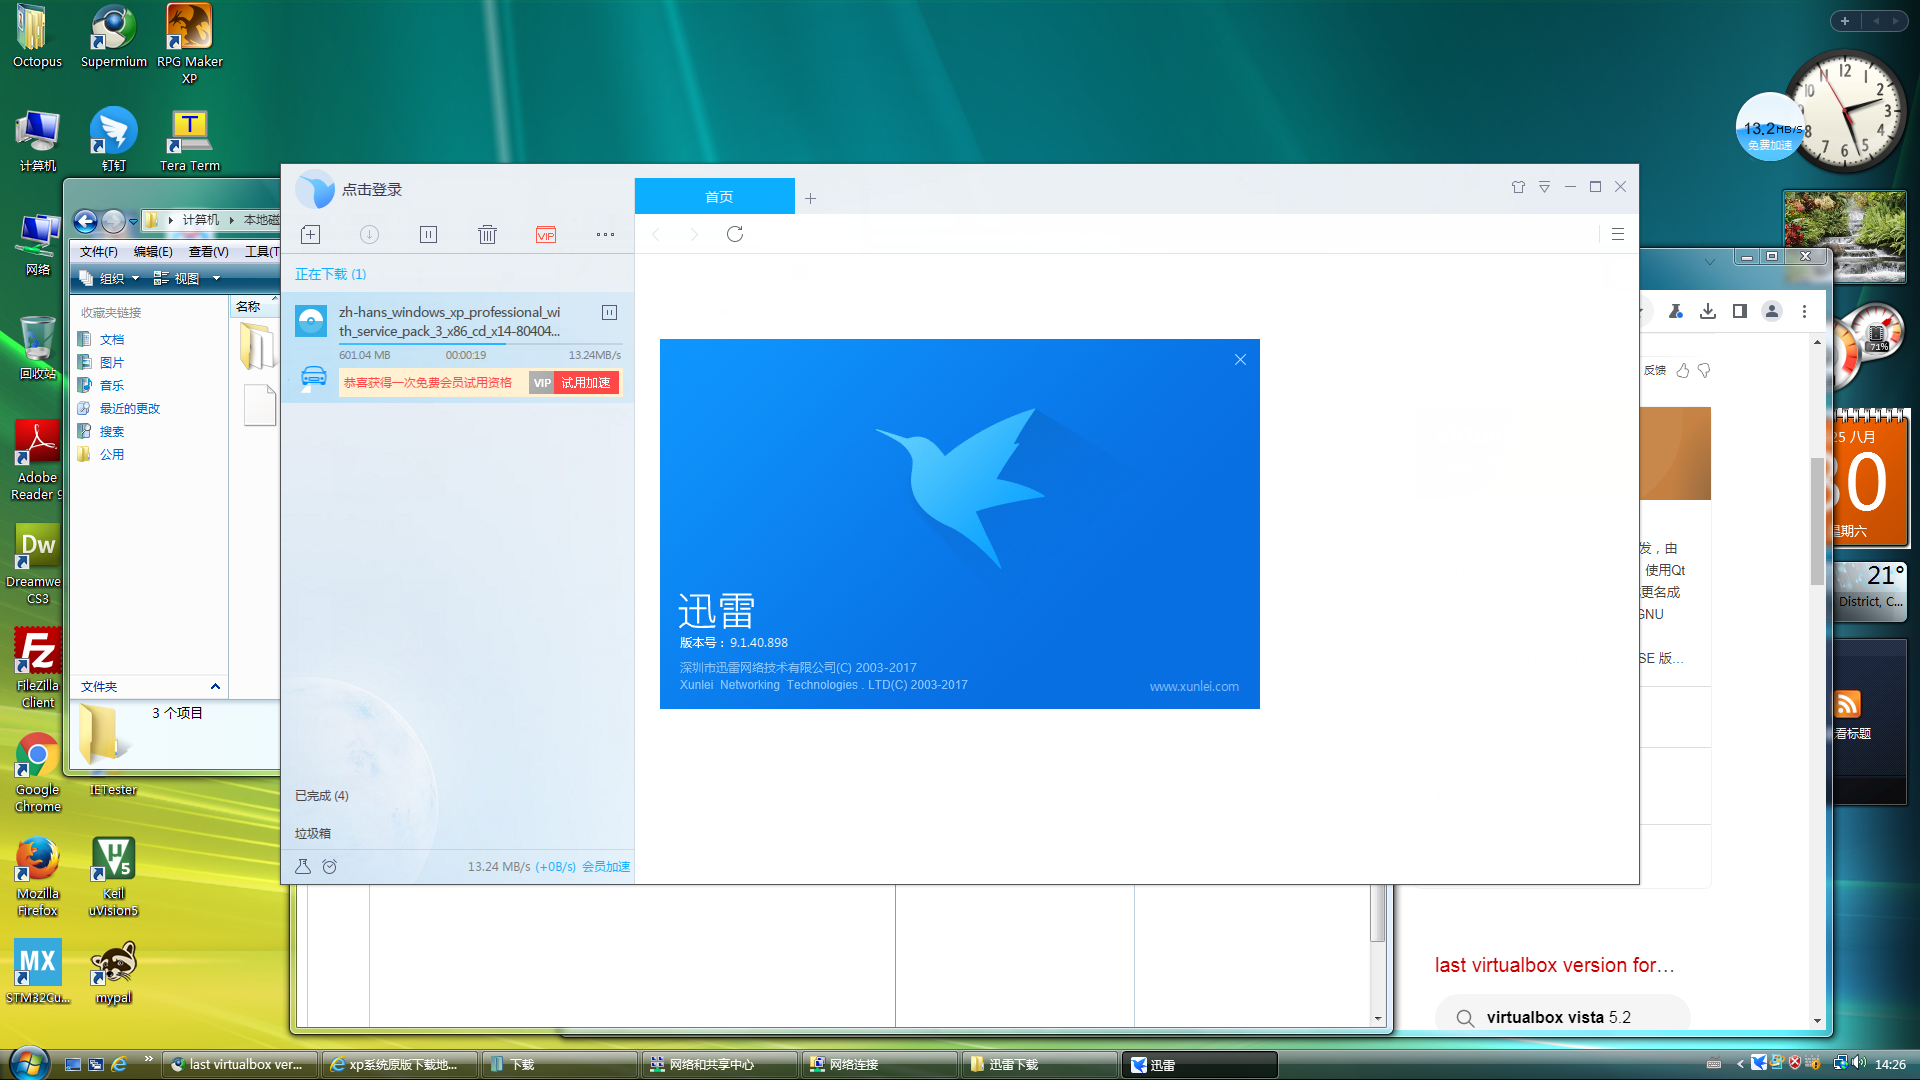Image resolution: width=1920 pixels, height=1080 pixels.
Task: Click the 会员加速 link in Xunlei status bar
Action: click(606, 866)
